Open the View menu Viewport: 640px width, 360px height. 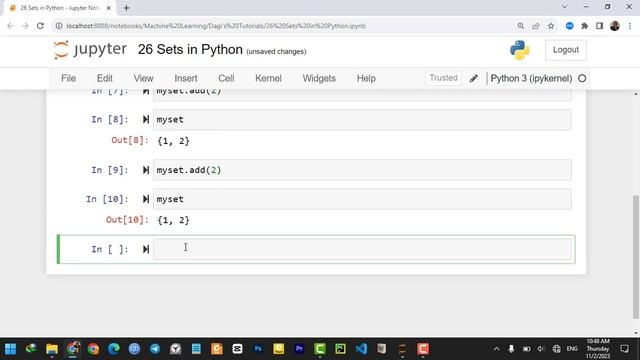[143, 78]
